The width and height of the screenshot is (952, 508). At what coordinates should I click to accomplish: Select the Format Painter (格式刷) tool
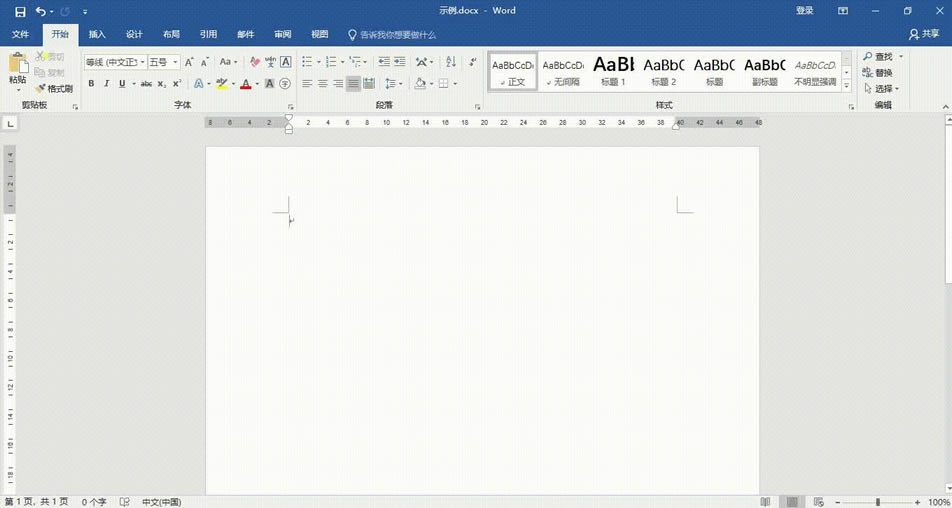click(53, 89)
